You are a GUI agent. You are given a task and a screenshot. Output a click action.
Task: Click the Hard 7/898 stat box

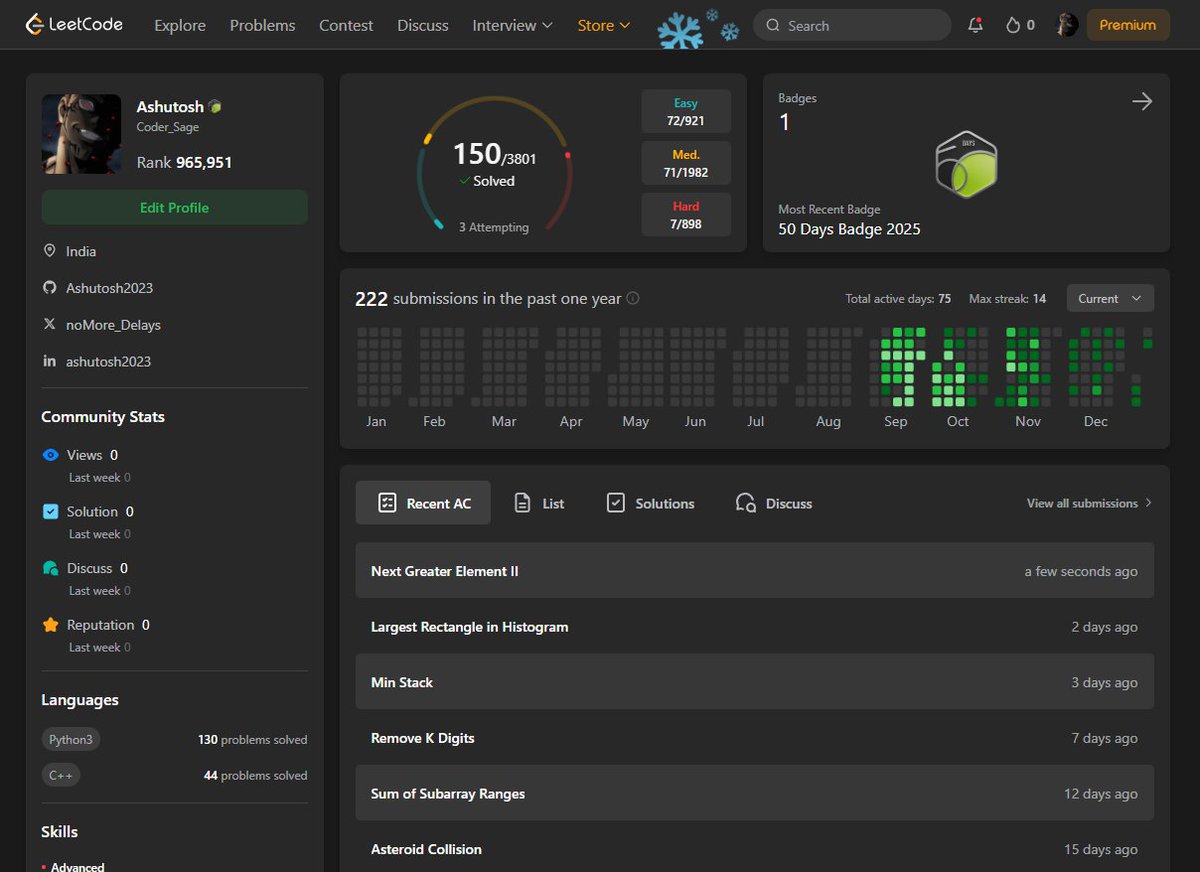pyautogui.click(x=686, y=215)
